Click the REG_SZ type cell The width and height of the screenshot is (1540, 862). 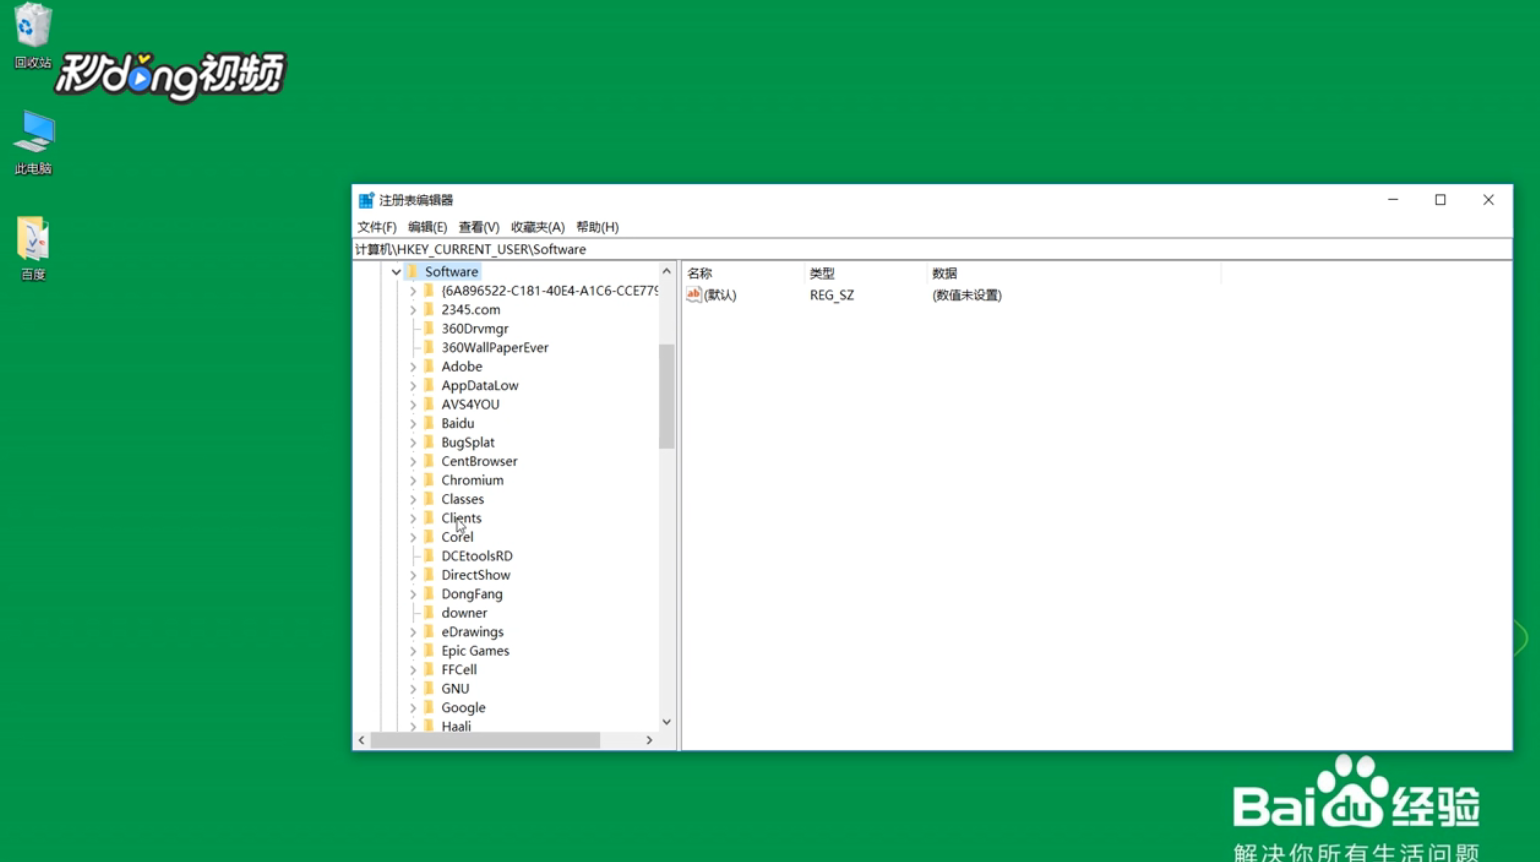click(832, 295)
